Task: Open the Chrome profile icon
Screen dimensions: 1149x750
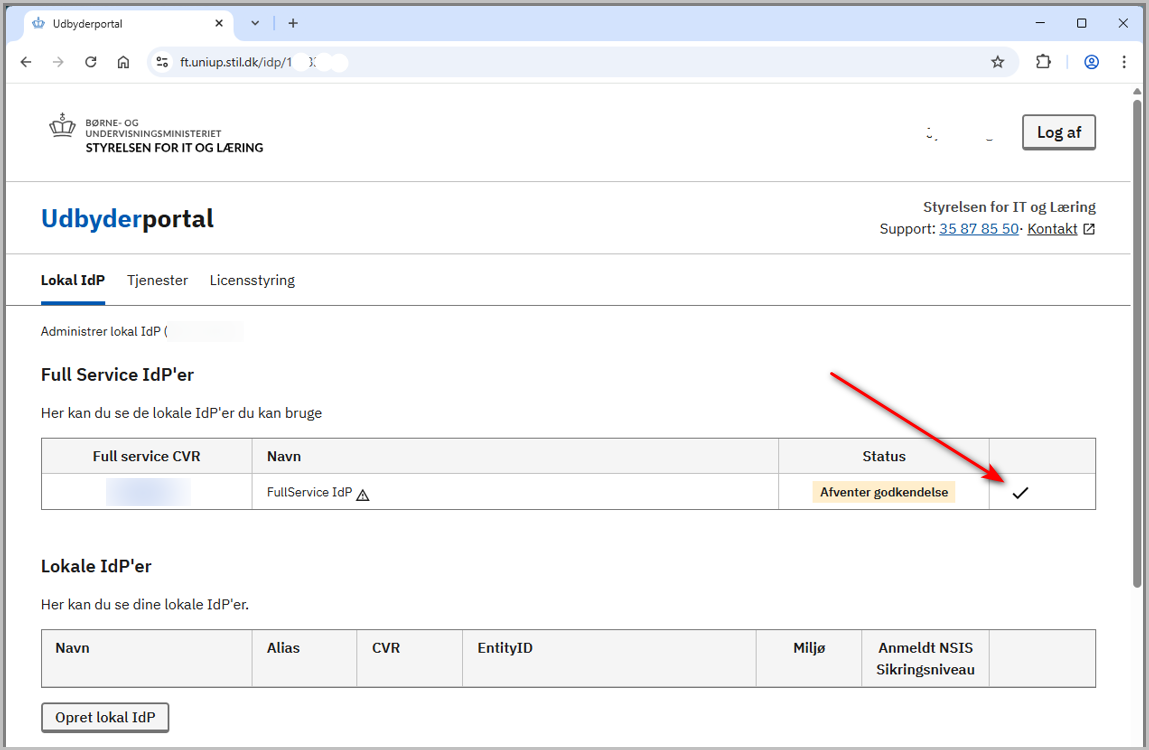Action: click(x=1091, y=62)
